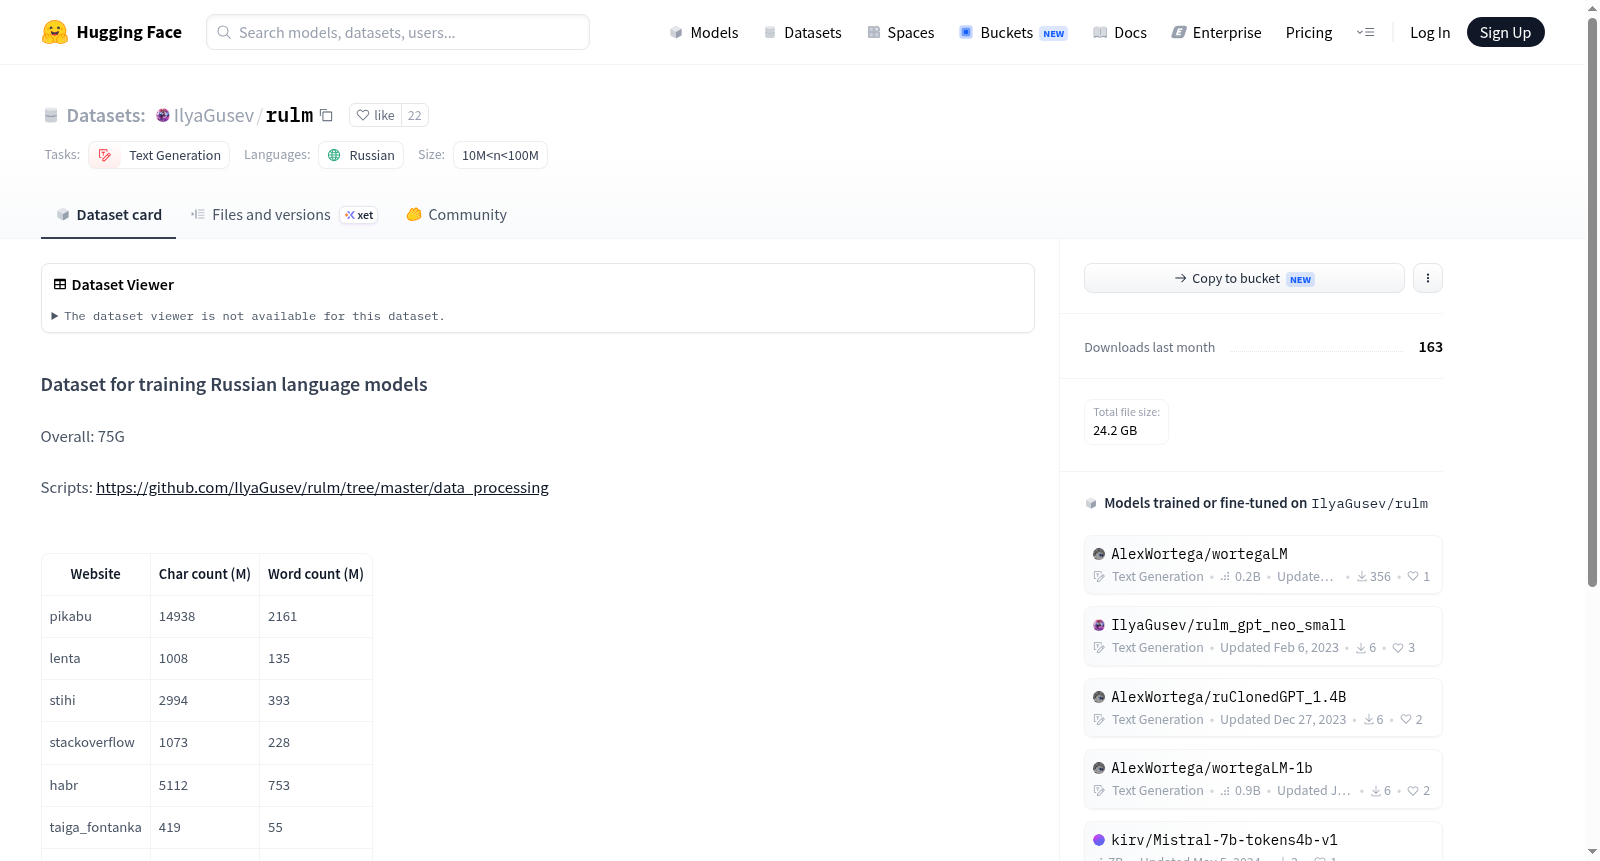This screenshot has width=1600, height=861.
Task: Click IlyaGusev avatar next to dataset name
Action: point(163,115)
